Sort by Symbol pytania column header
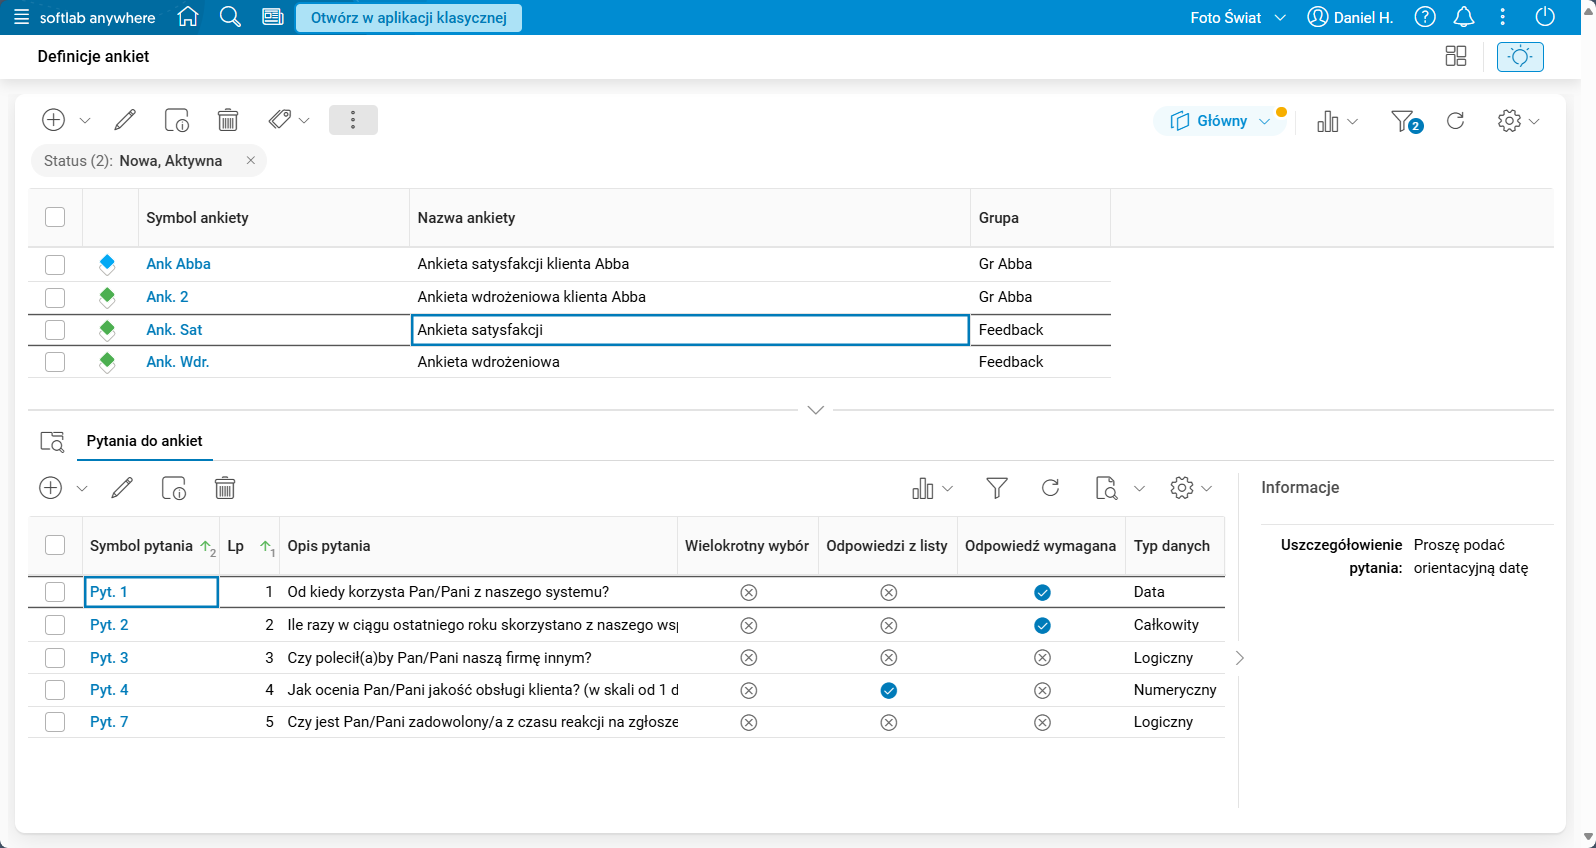This screenshot has width=1596, height=848. coord(141,546)
